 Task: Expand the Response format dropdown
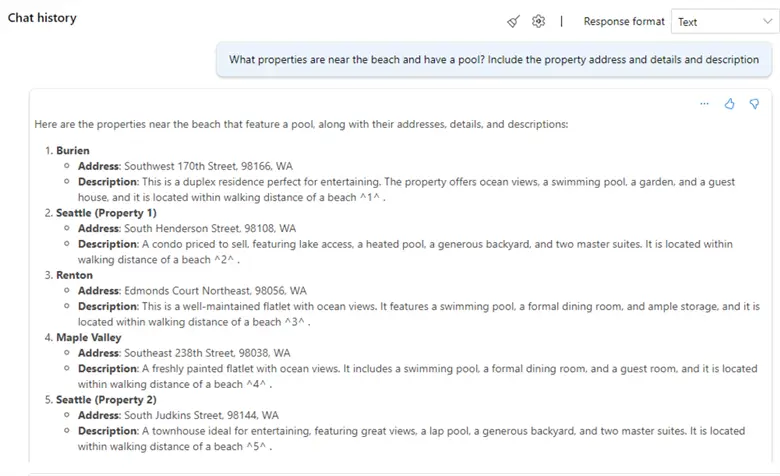coord(721,21)
